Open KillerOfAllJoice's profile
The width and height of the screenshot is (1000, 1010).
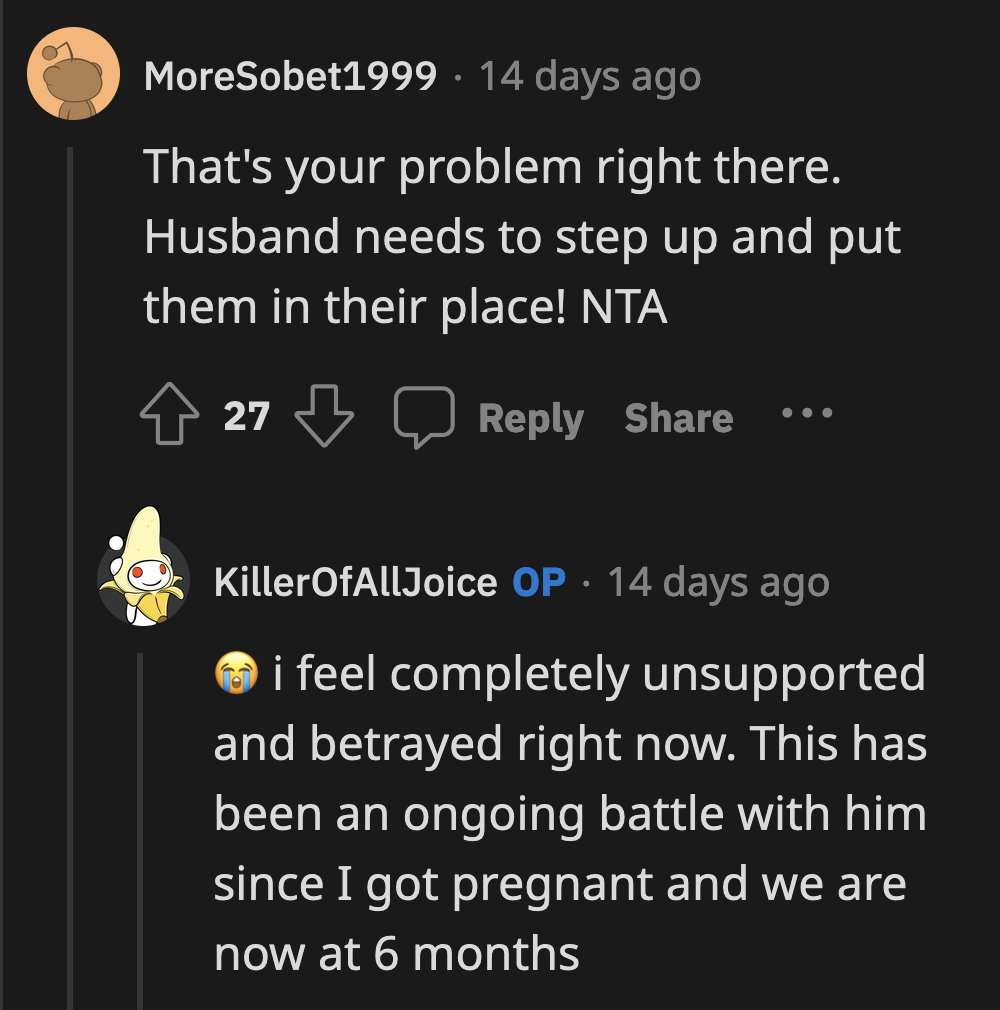(355, 582)
